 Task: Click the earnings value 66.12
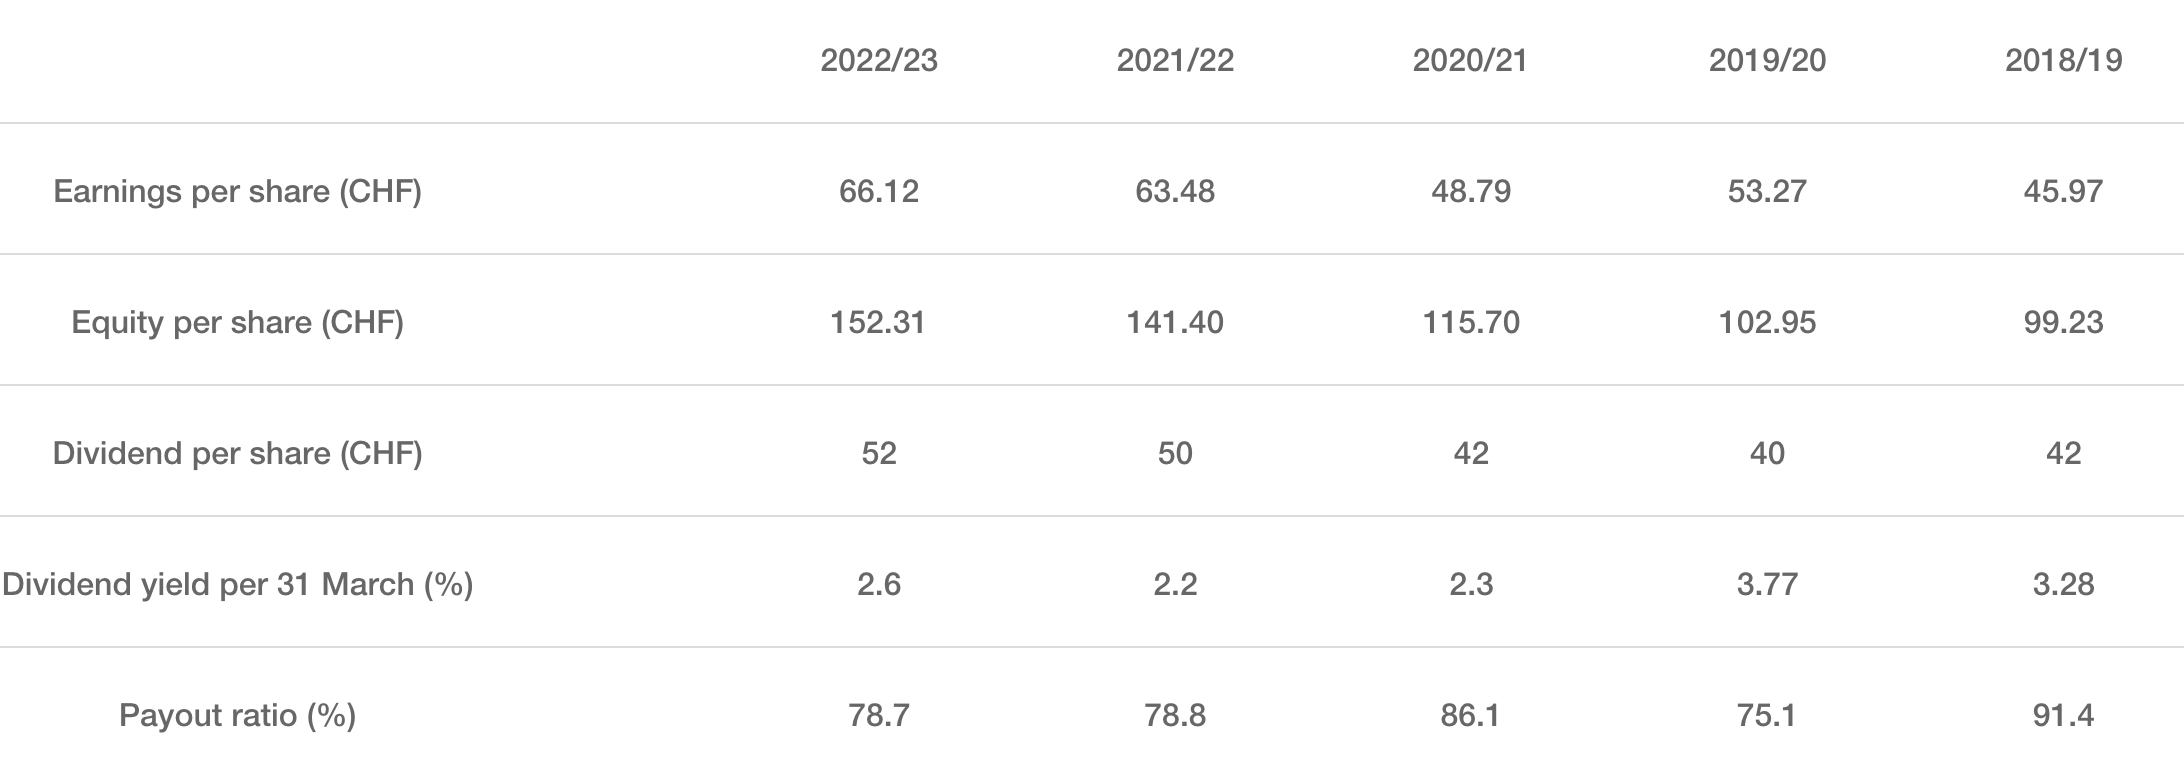coord(879,191)
